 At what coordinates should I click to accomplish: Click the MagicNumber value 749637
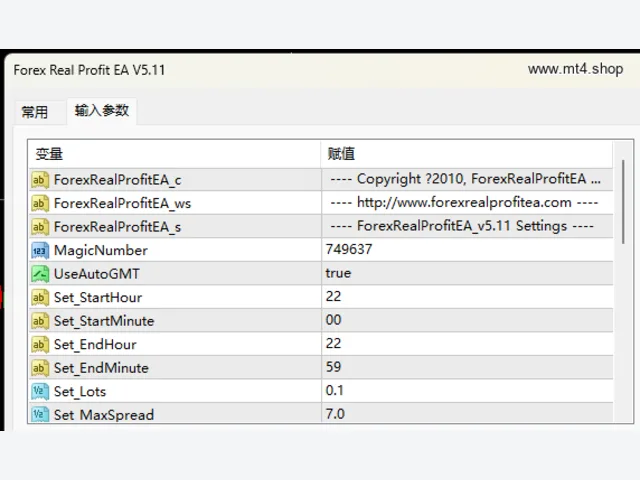349,249
